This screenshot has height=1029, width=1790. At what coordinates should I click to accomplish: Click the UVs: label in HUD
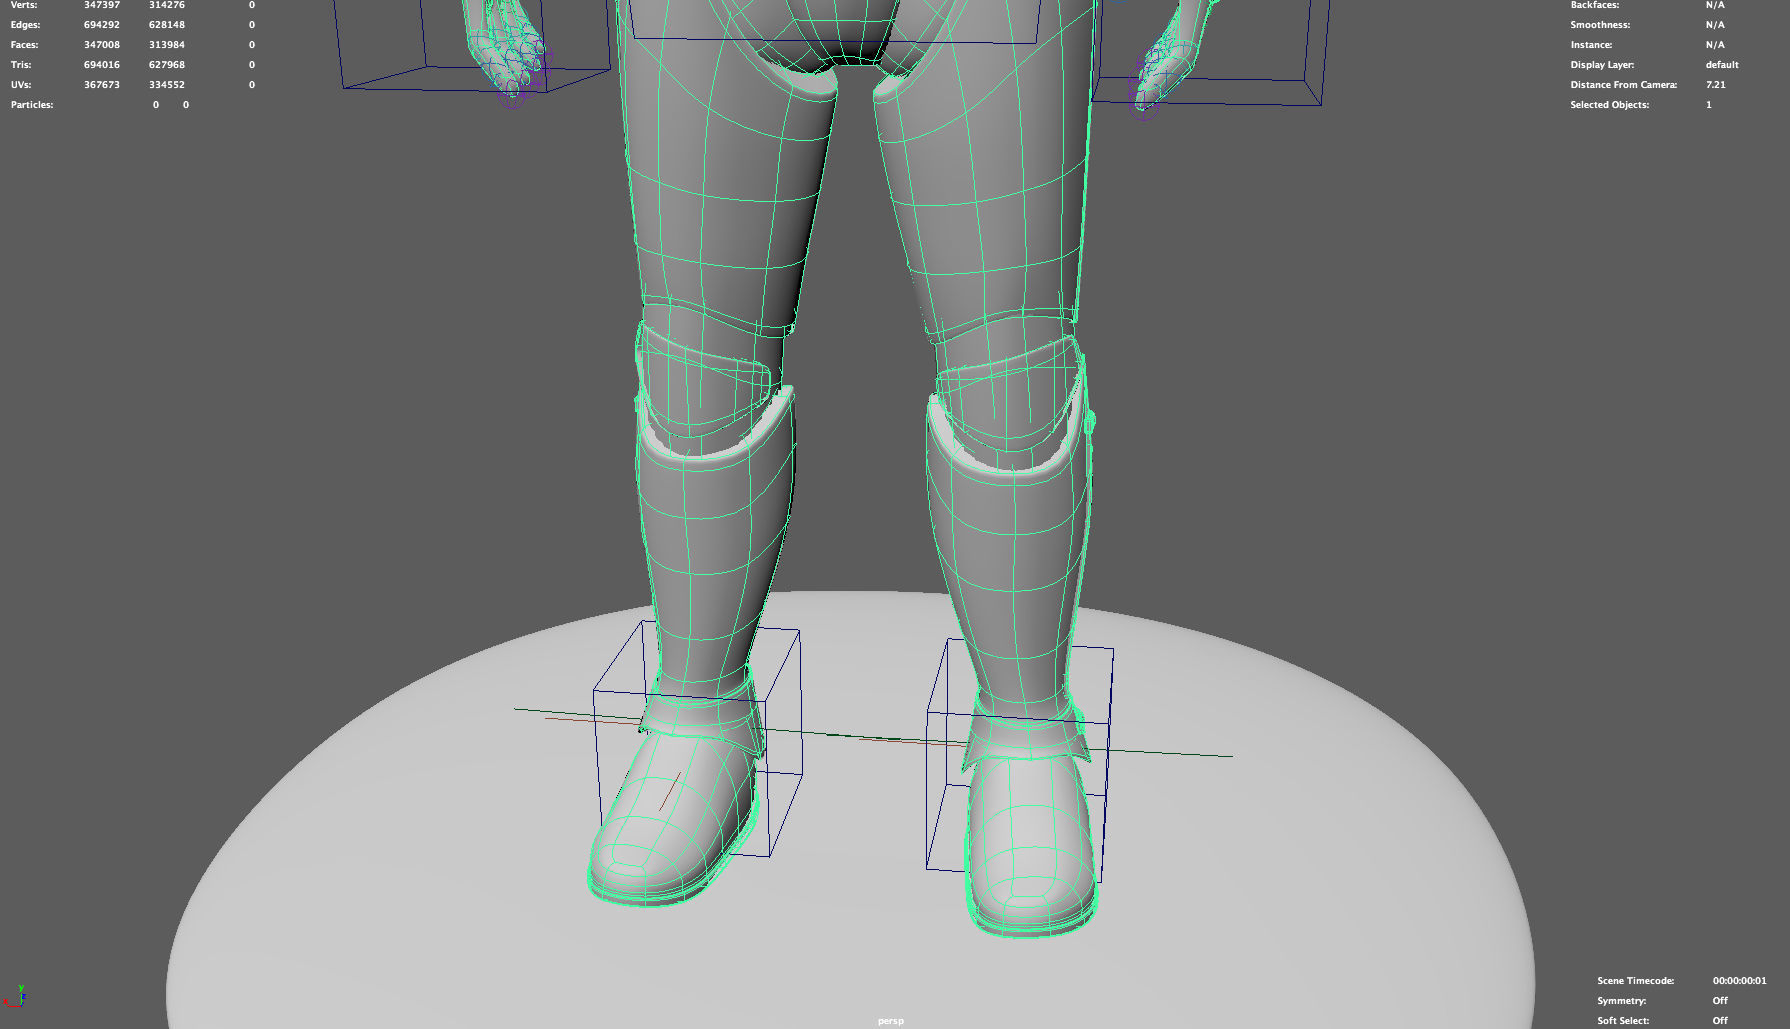[x=21, y=85]
